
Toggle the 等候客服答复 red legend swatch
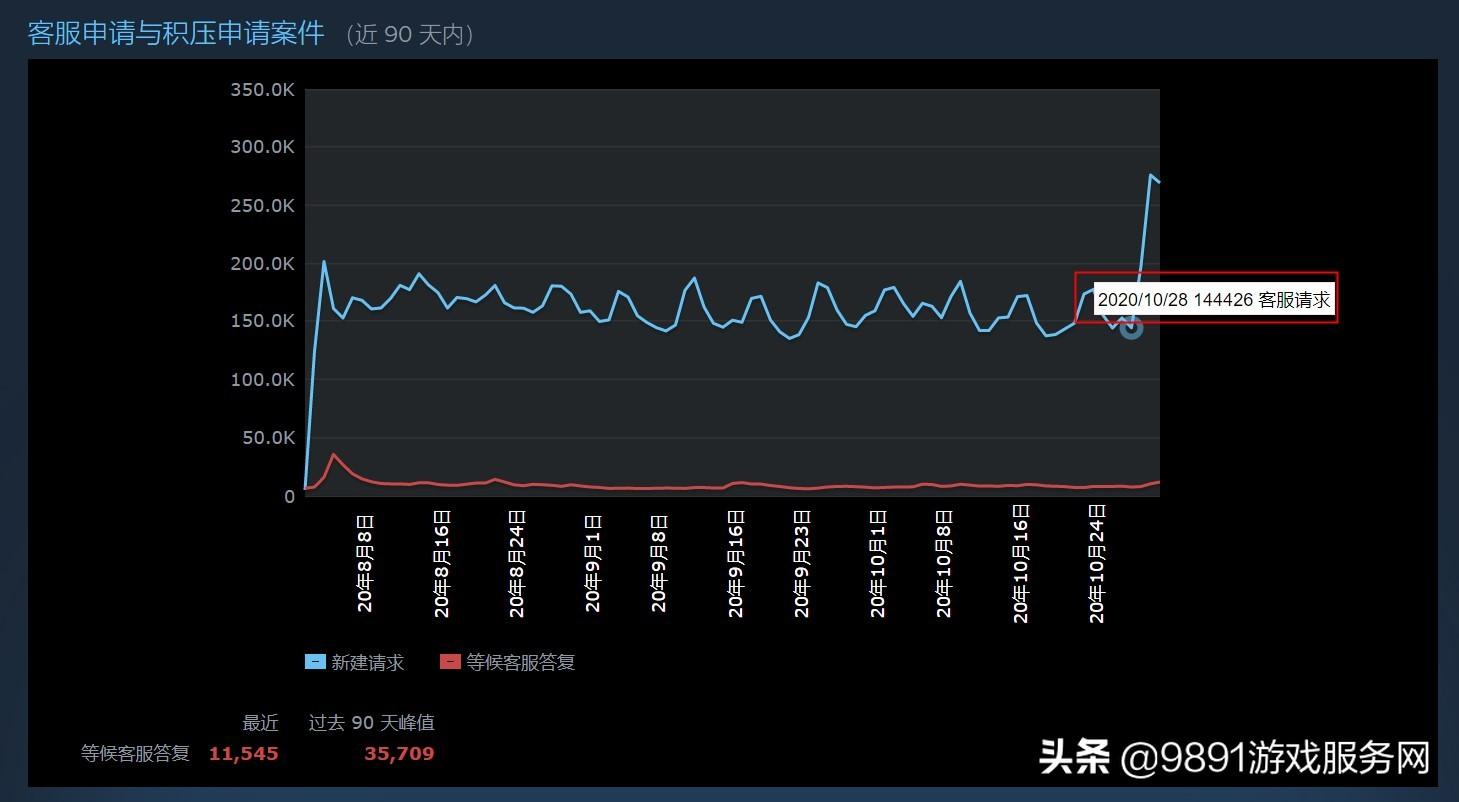coord(450,662)
